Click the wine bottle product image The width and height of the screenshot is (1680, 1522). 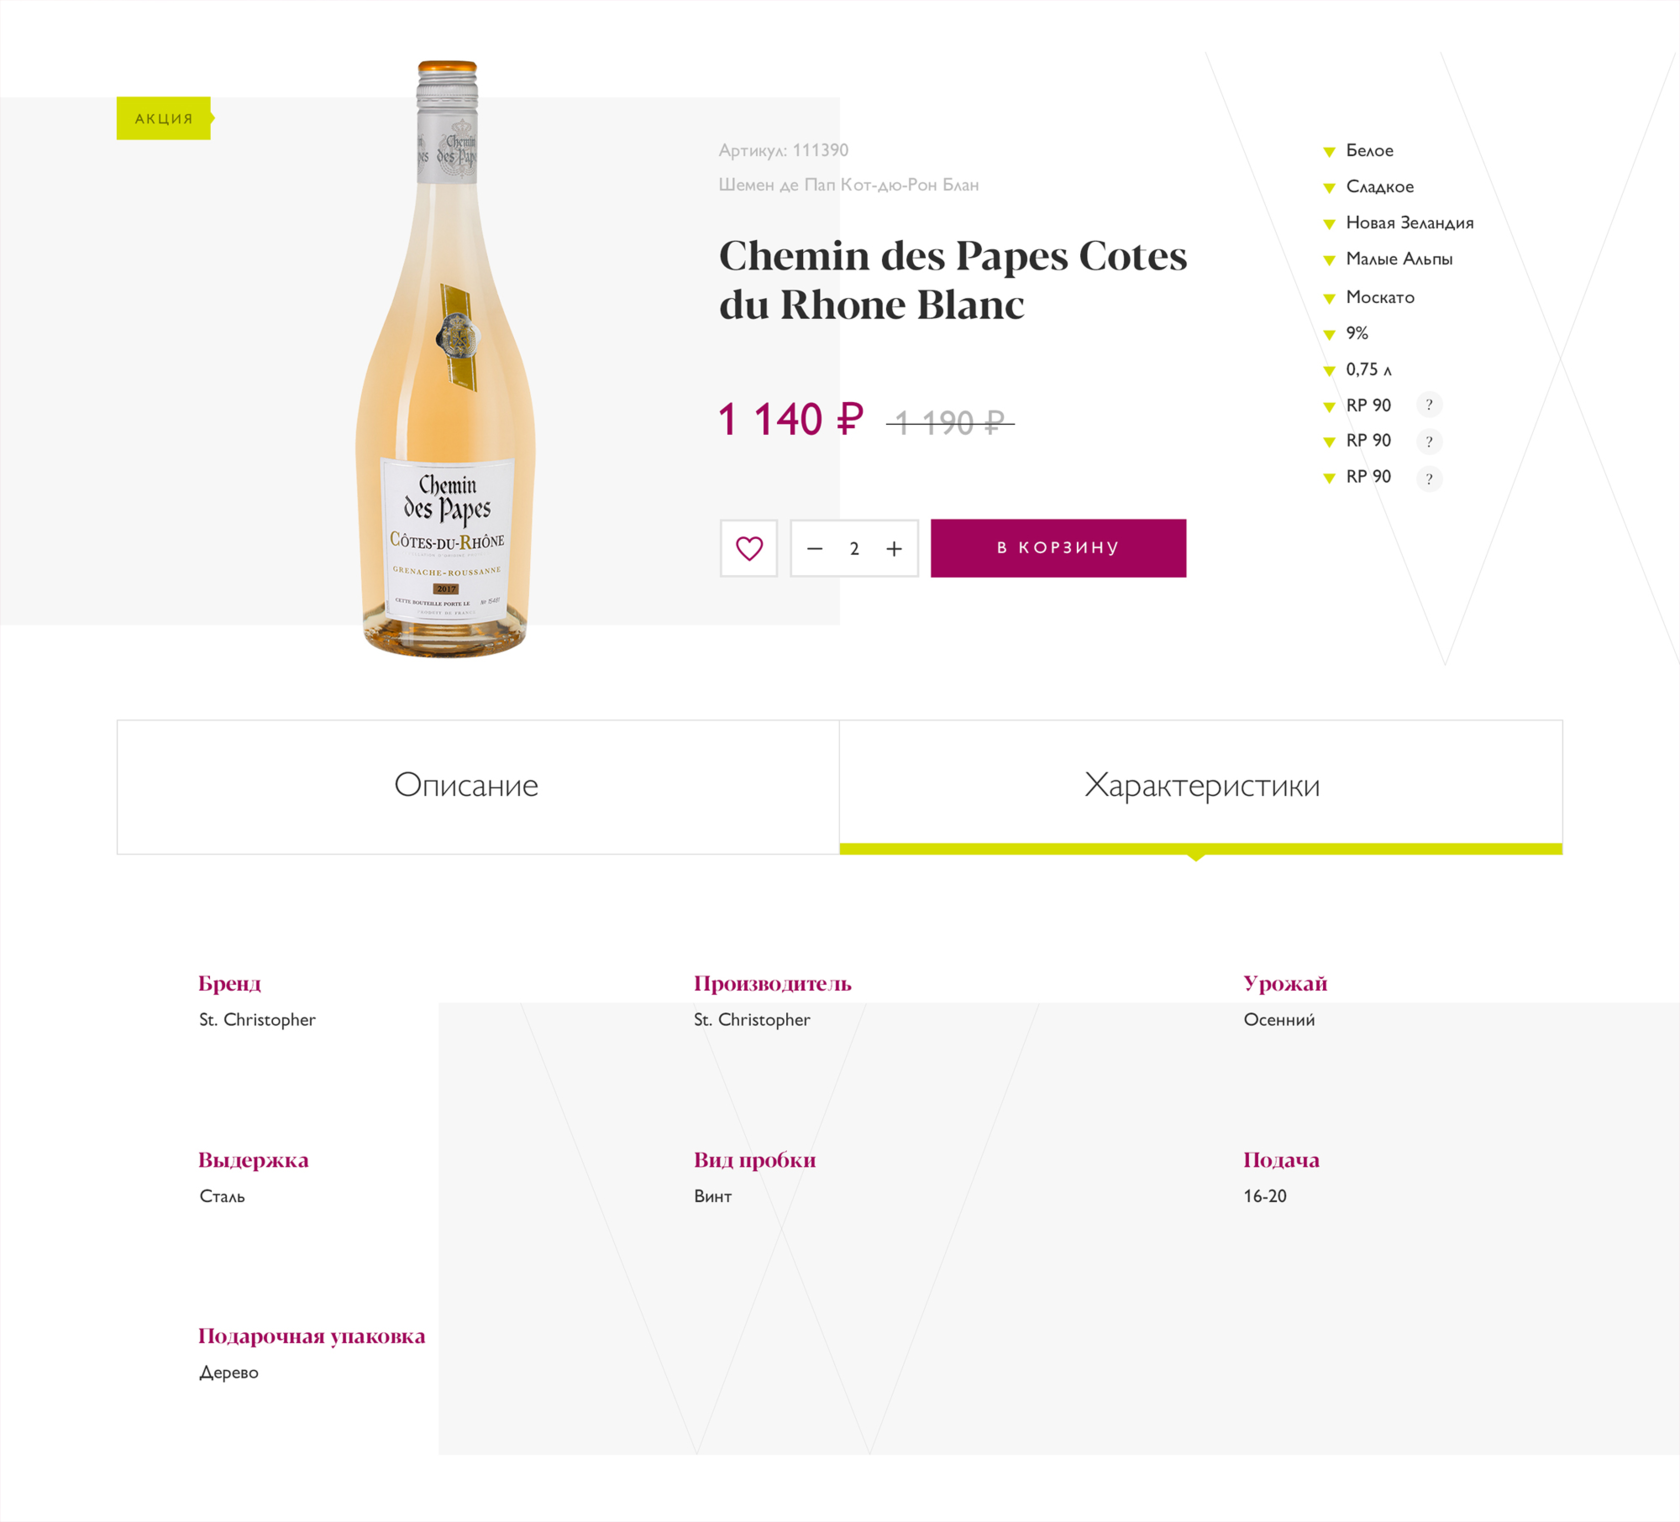[x=447, y=360]
